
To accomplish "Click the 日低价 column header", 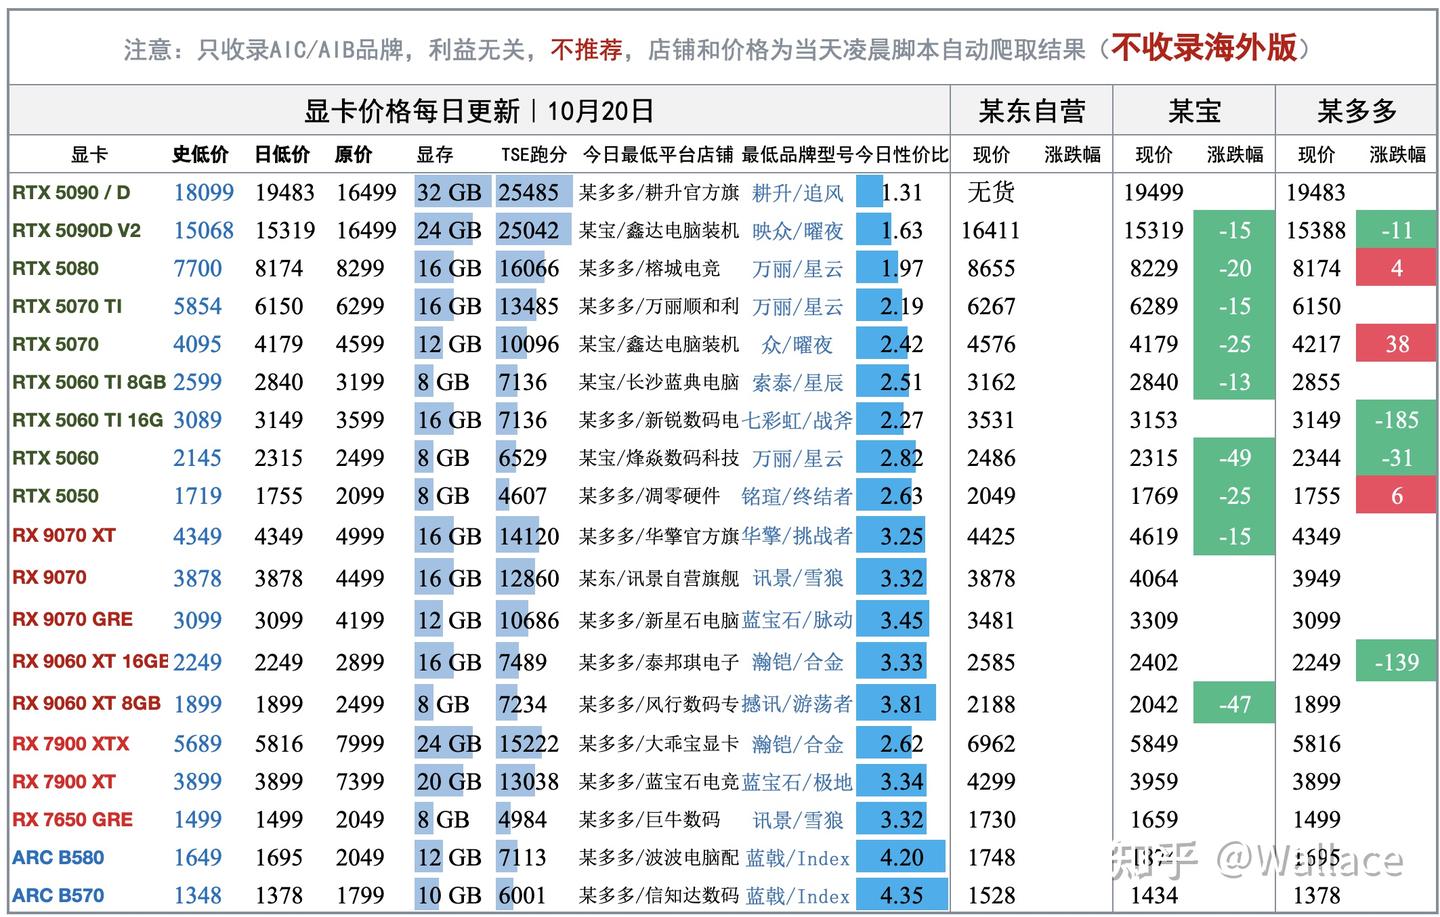I will [282, 155].
